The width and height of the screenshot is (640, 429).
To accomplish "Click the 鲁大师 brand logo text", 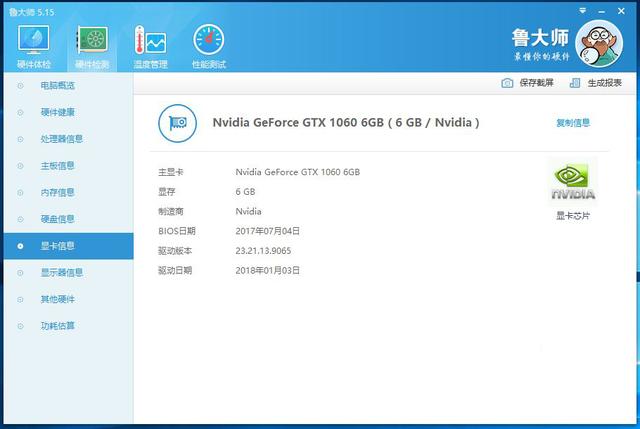I will 540,38.
